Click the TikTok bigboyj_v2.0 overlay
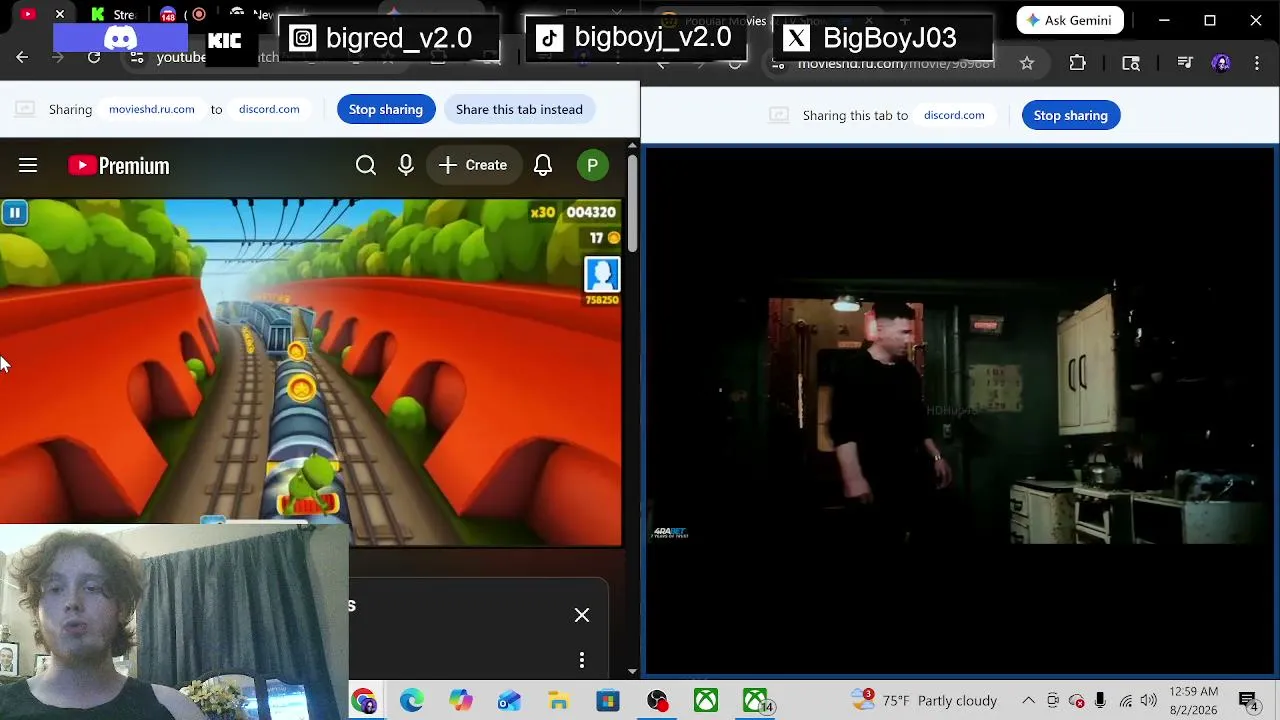The height and width of the screenshot is (720, 1280). click(x=636, y=39)
